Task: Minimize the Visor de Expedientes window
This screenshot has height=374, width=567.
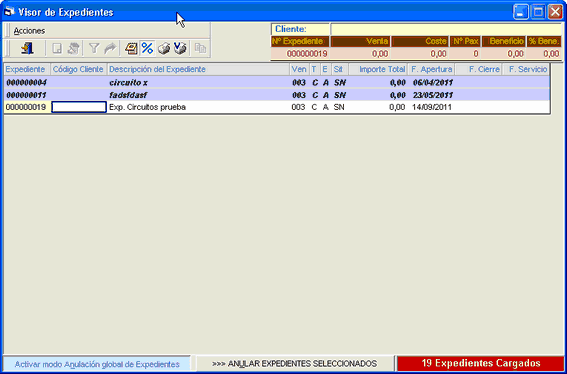Action: pos(520,12)
